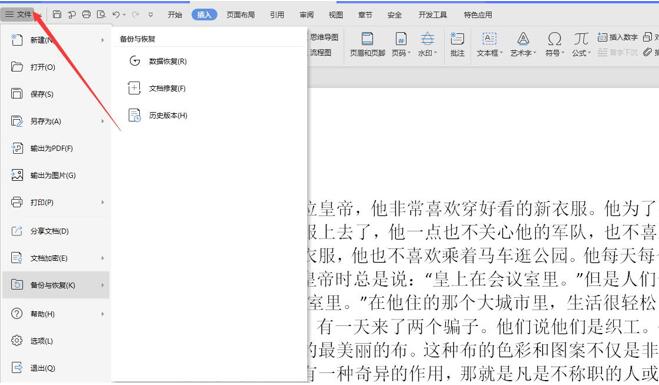Open the 特色应用 tab
This screenshot has width=659, height=385.
tap(478, 15)
